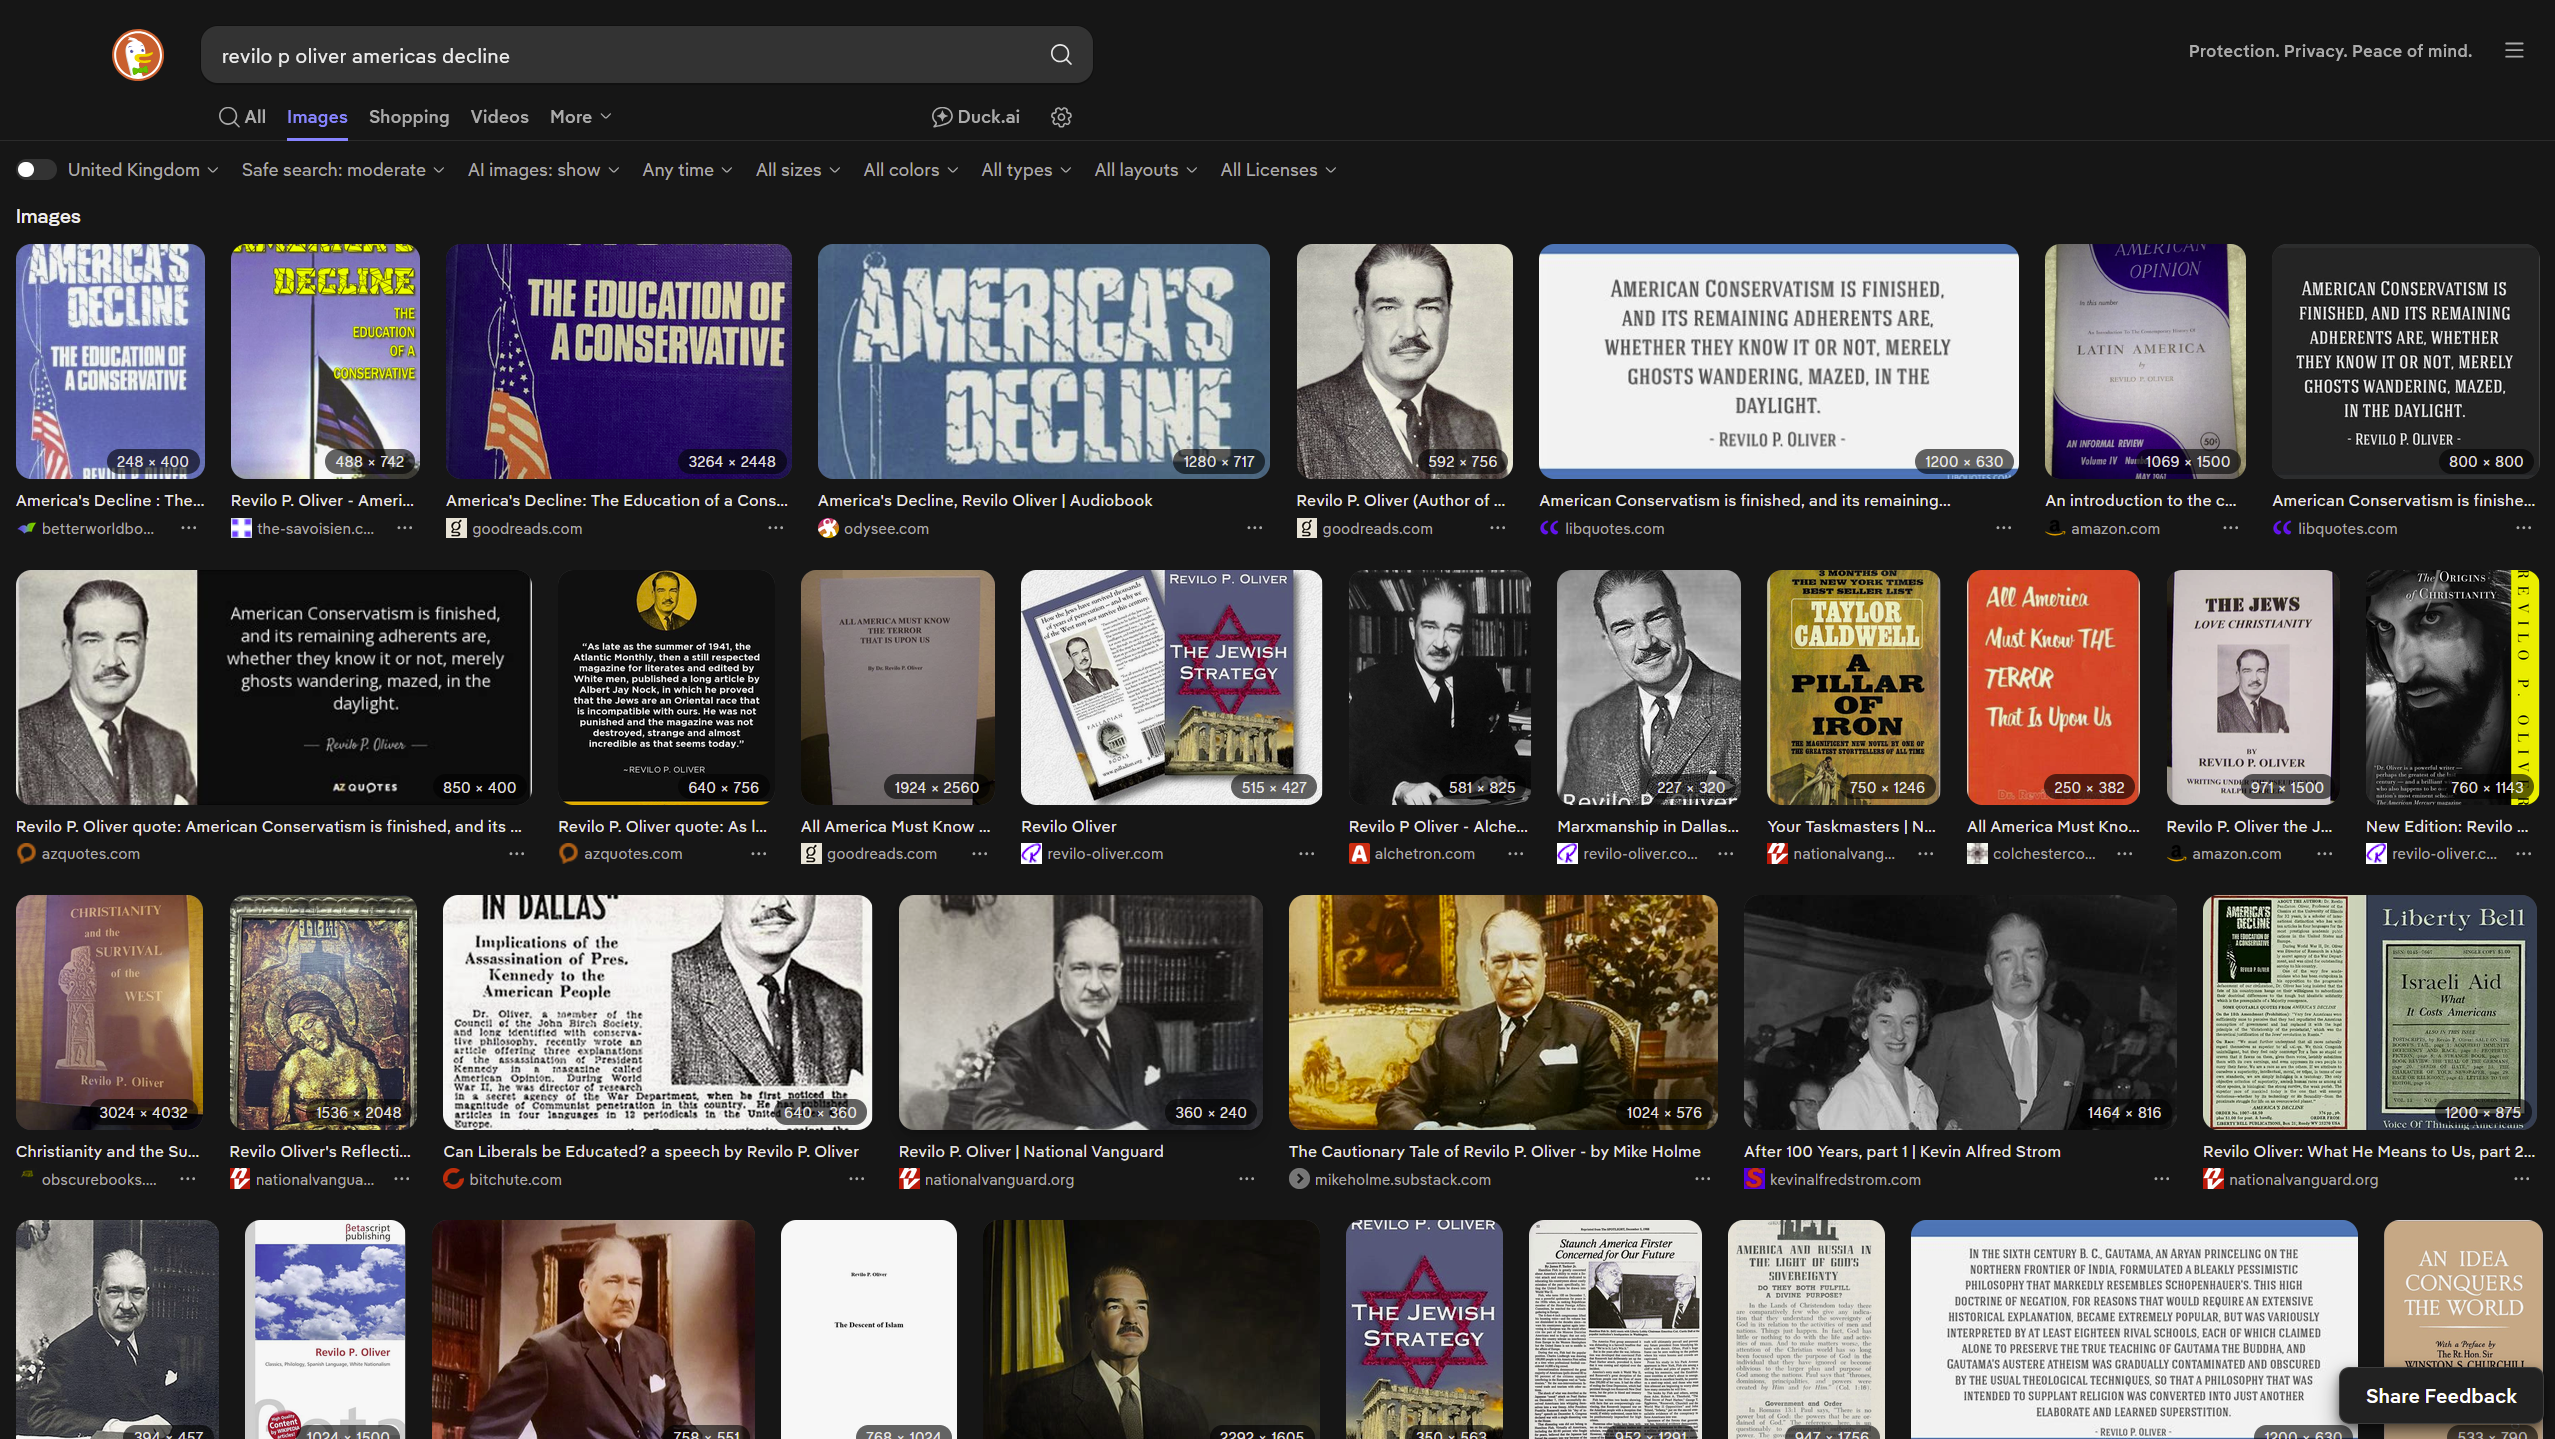This screenshot has width=2555, height=1439.
Task: Expand the Any time filter
Action: [687, 170]
